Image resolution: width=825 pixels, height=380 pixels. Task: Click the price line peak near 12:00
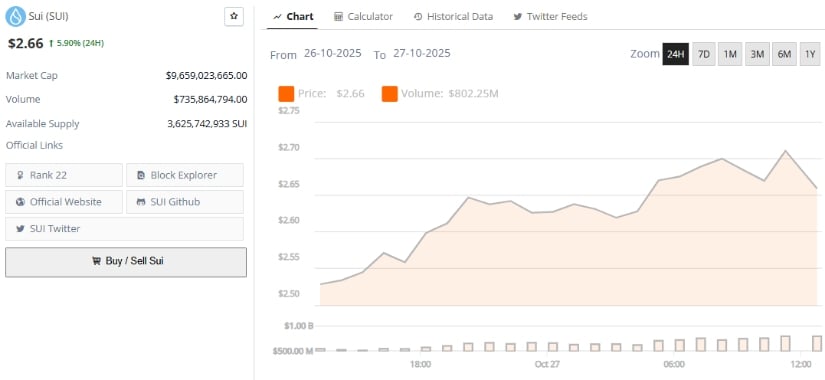tap(786, 151)
